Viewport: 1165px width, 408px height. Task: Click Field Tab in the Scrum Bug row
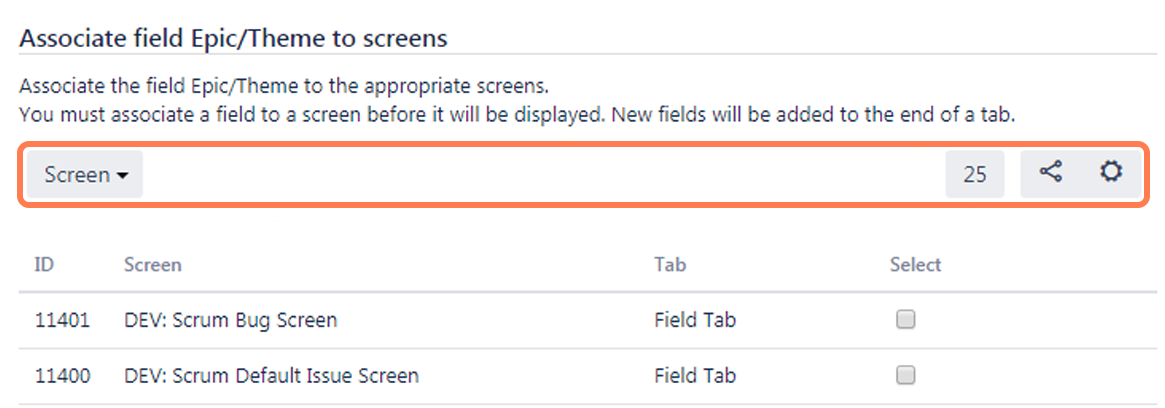click(695, 320)
